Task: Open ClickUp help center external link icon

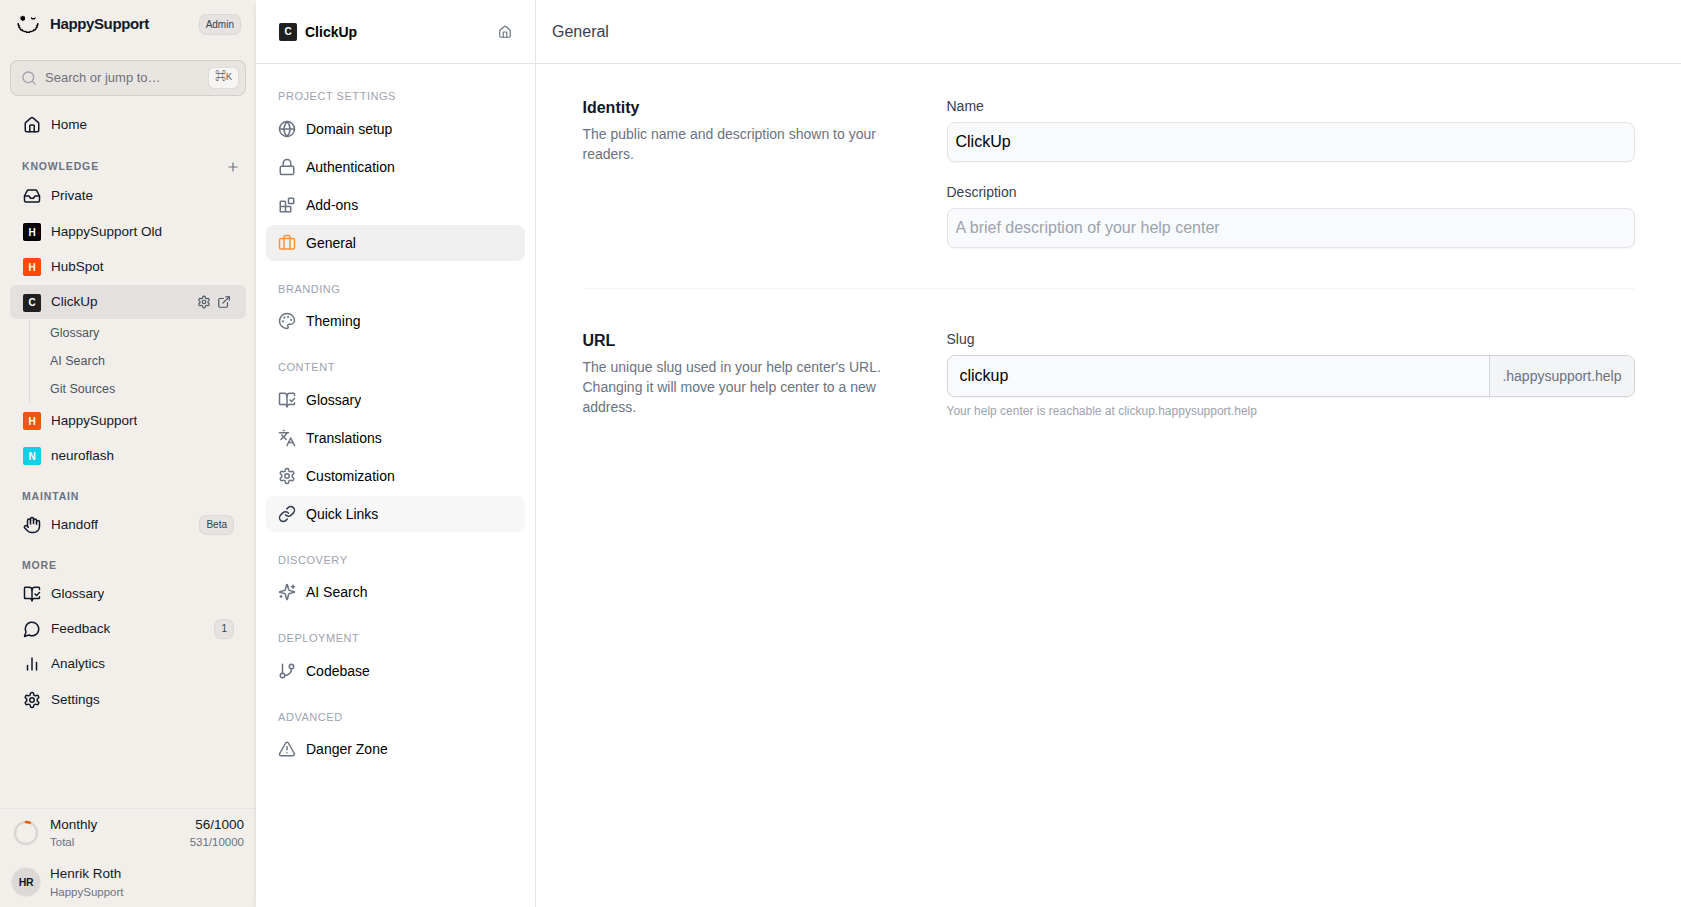Action: click(224, 302)
